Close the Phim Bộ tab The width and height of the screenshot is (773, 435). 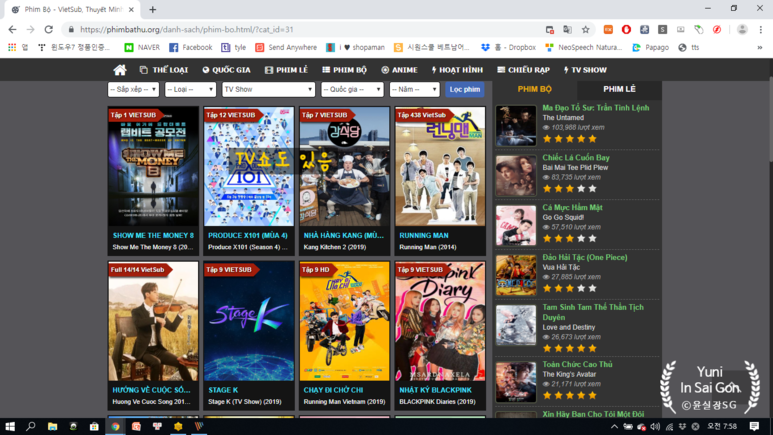131,9
